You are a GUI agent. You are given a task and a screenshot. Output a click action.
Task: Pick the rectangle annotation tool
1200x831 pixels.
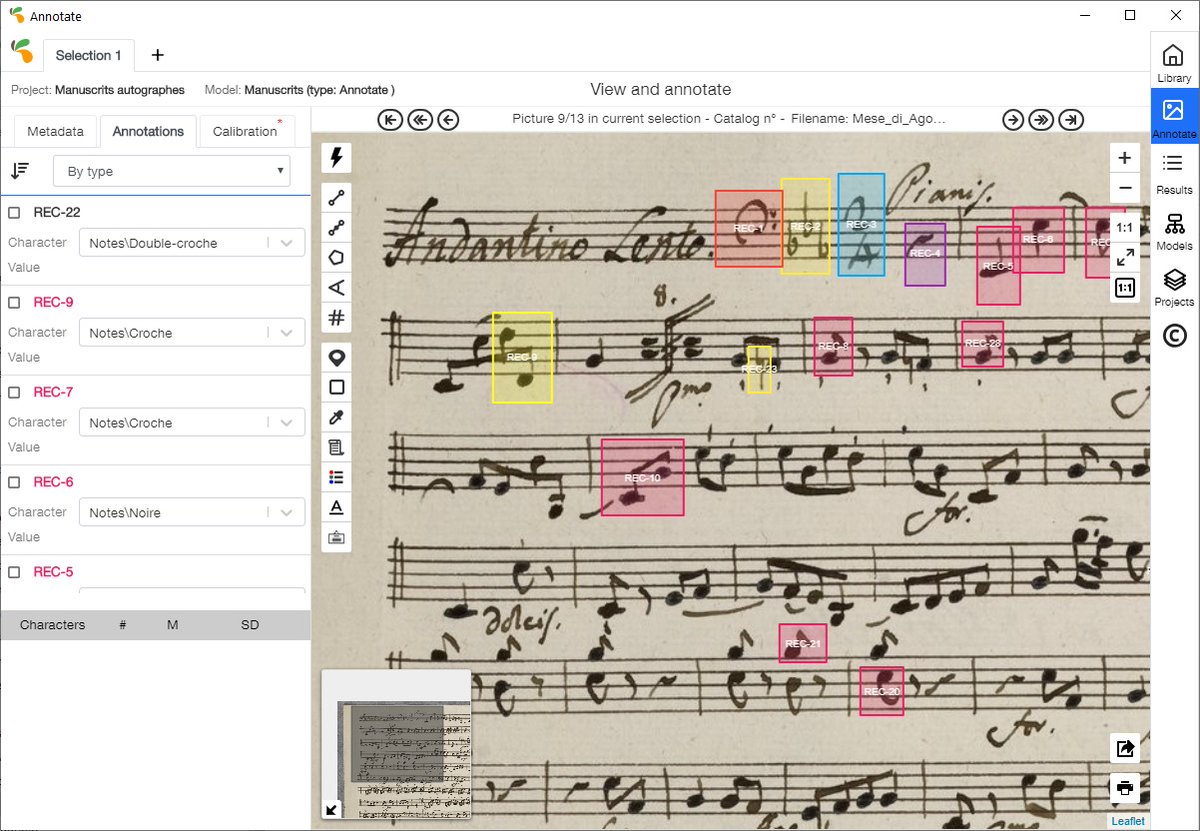point(336,387)
